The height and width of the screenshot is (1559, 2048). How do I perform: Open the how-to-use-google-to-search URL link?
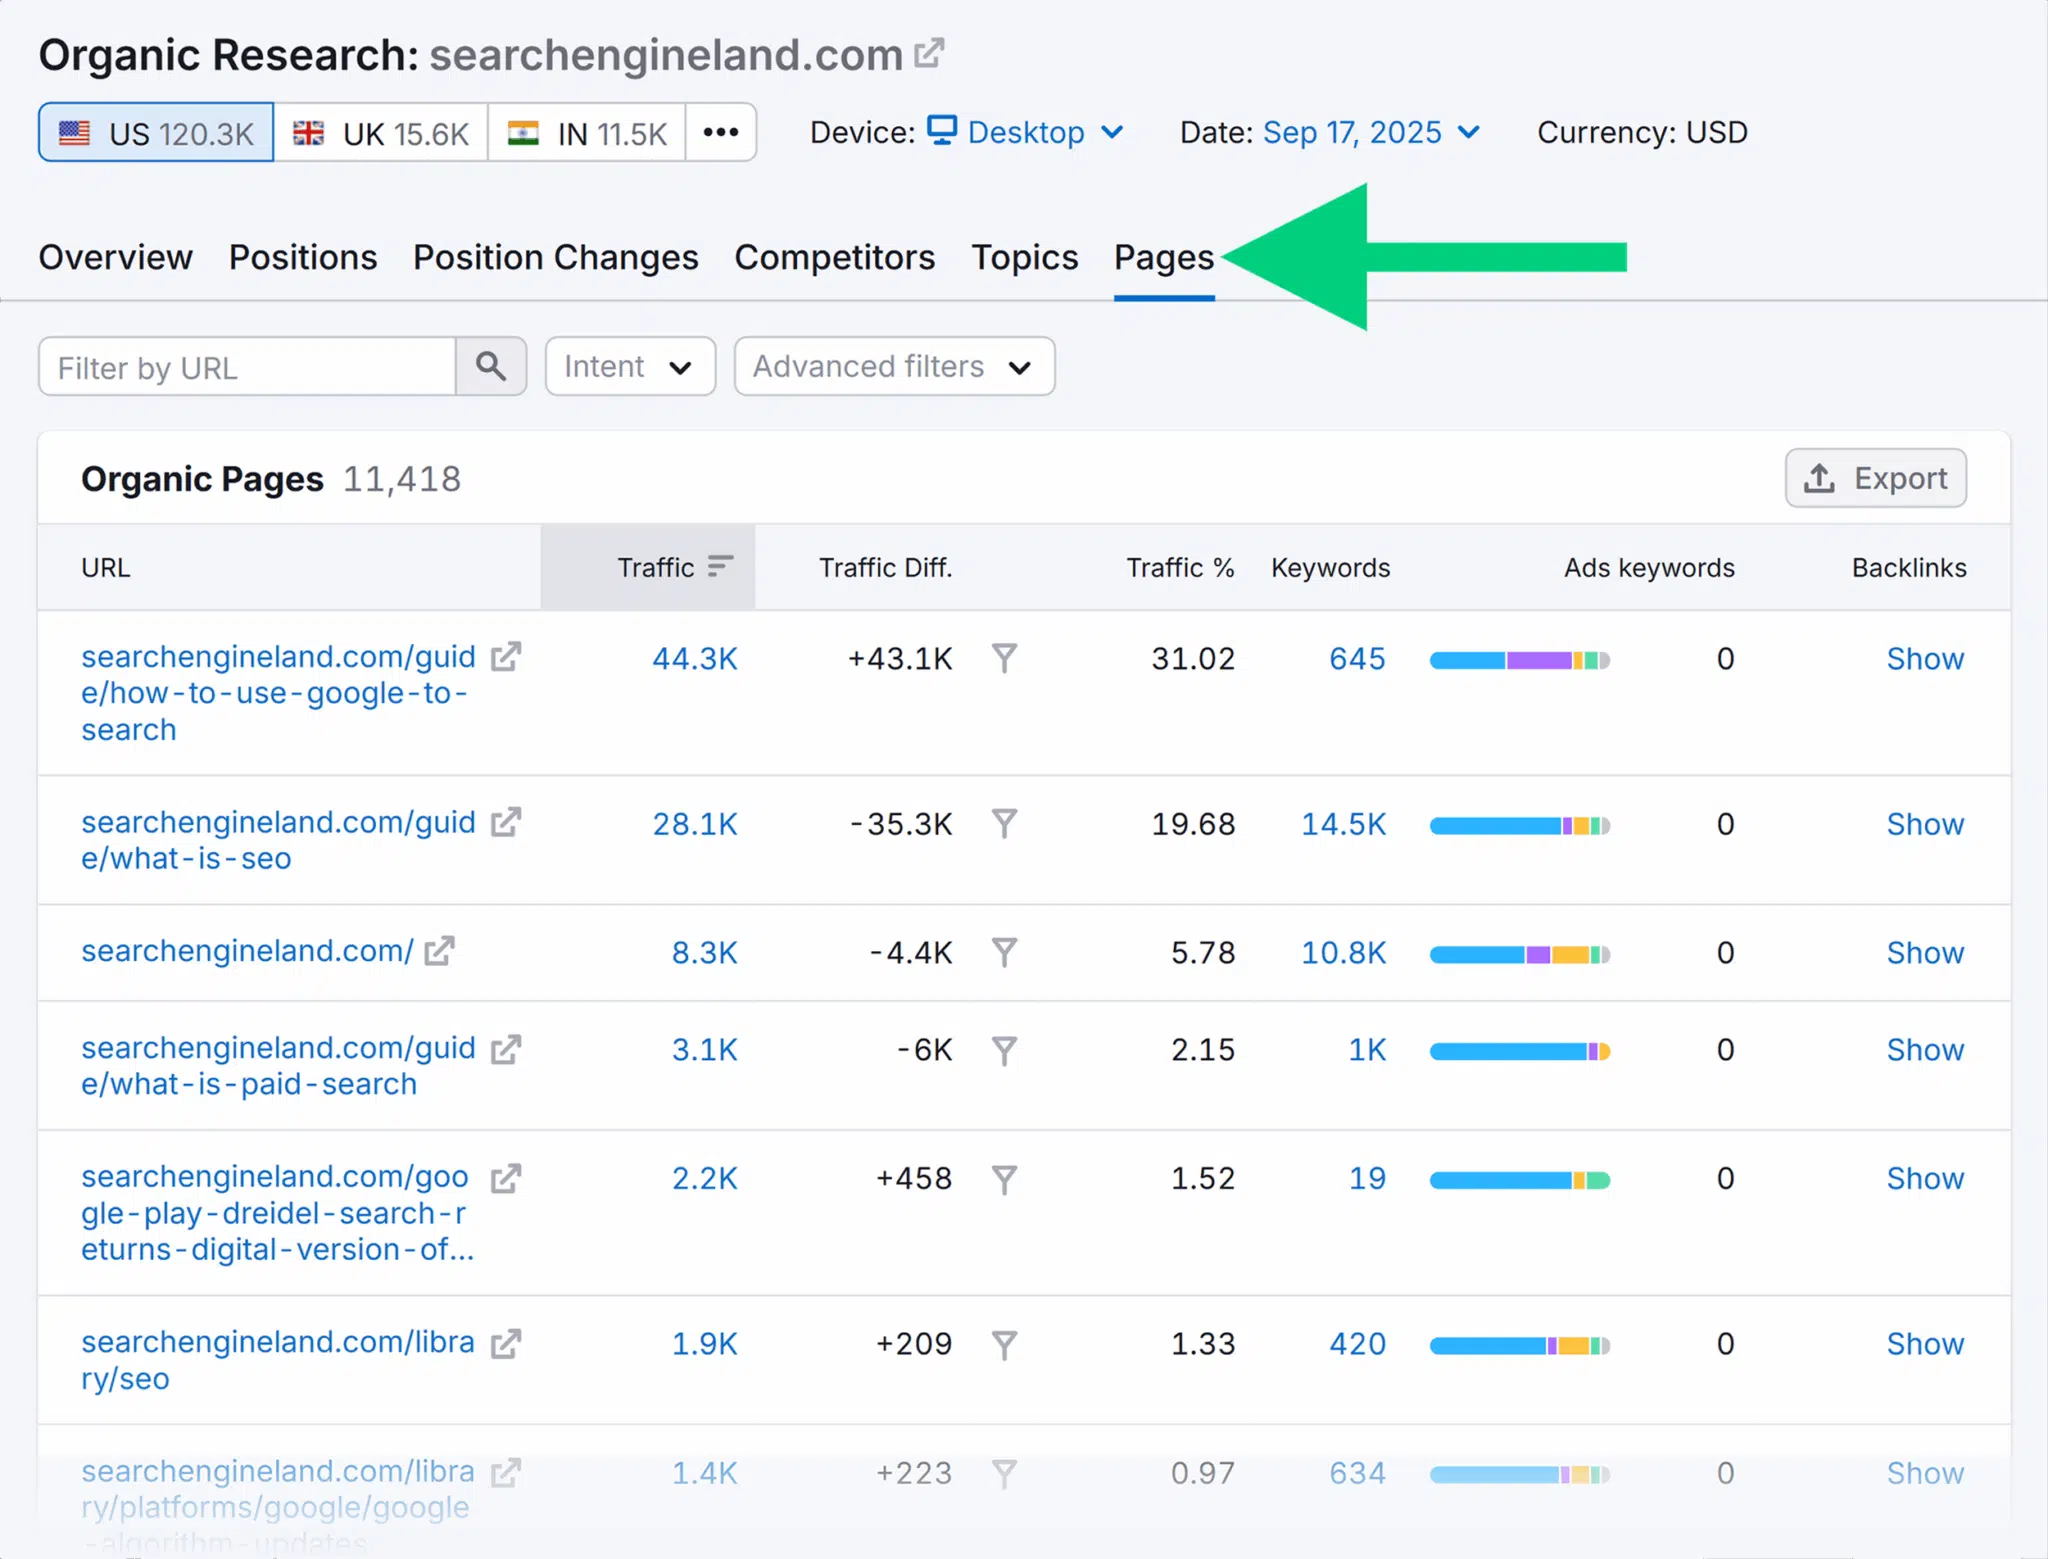pyautogui.click(x=278, y=693)
